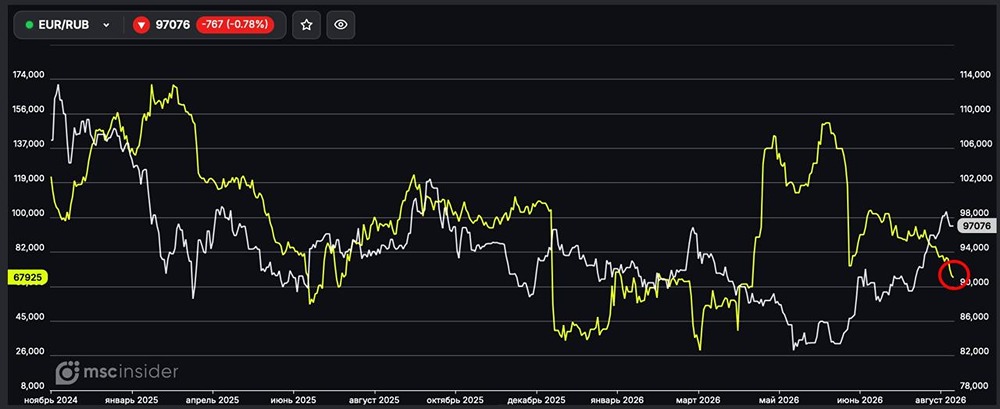Click left axis value 174,000
Viewport: 1000px width, 409px height.
tap(28, 75)
